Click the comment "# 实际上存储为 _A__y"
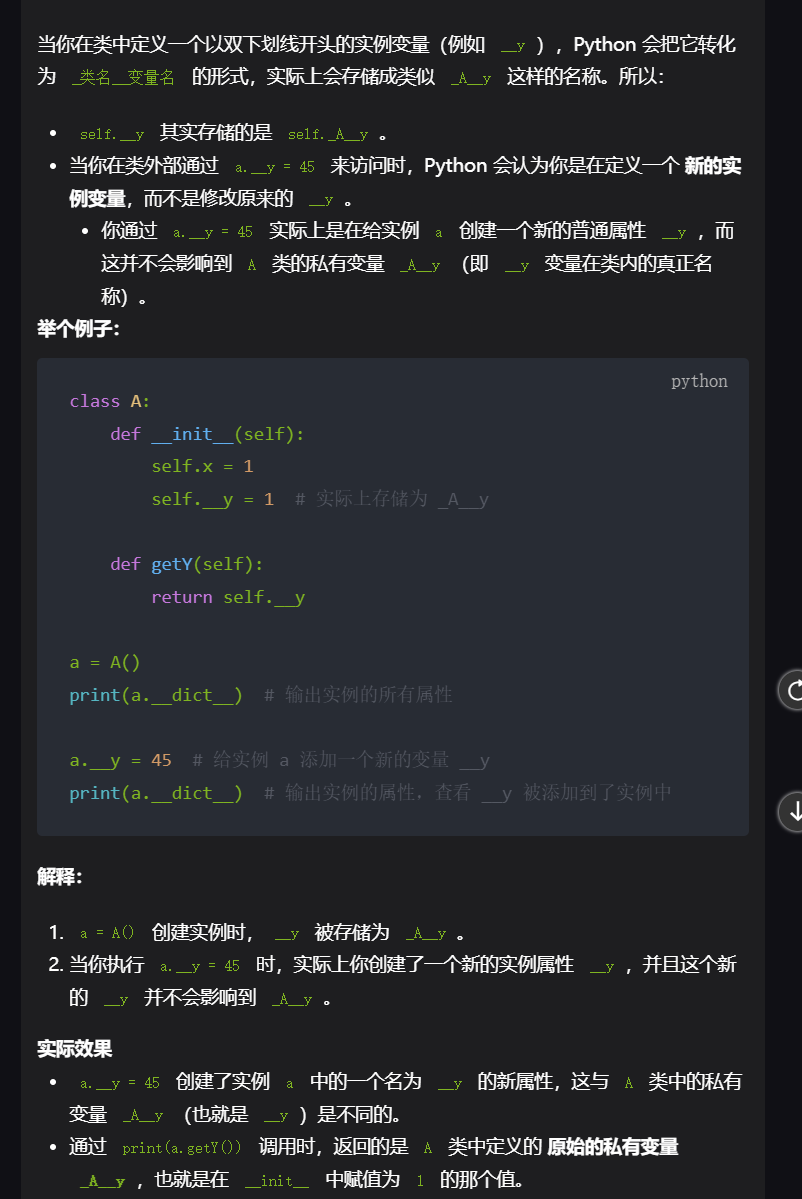 pos(391,499)
